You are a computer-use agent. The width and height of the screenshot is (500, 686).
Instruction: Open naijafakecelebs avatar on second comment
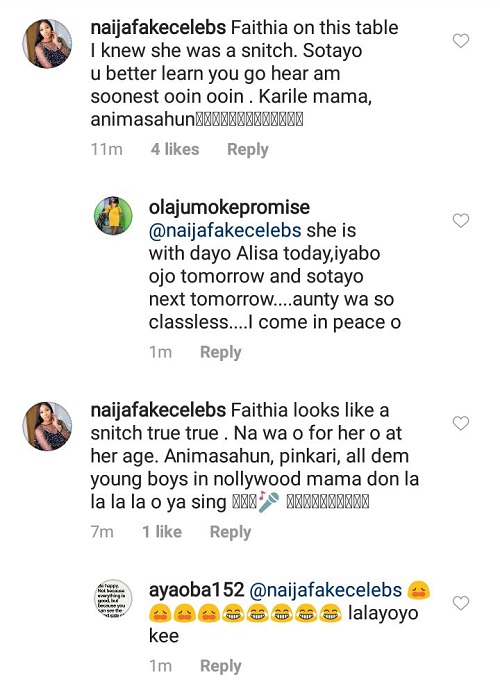47,426
